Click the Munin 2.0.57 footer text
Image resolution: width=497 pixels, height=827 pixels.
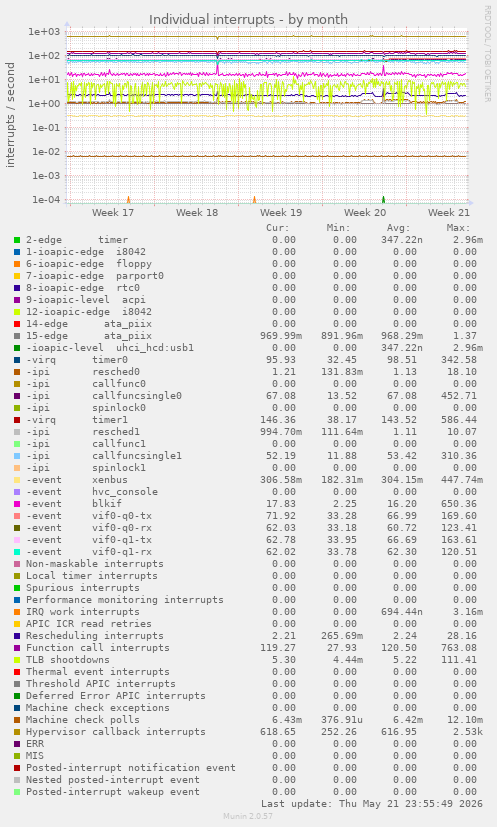[248, 816]
